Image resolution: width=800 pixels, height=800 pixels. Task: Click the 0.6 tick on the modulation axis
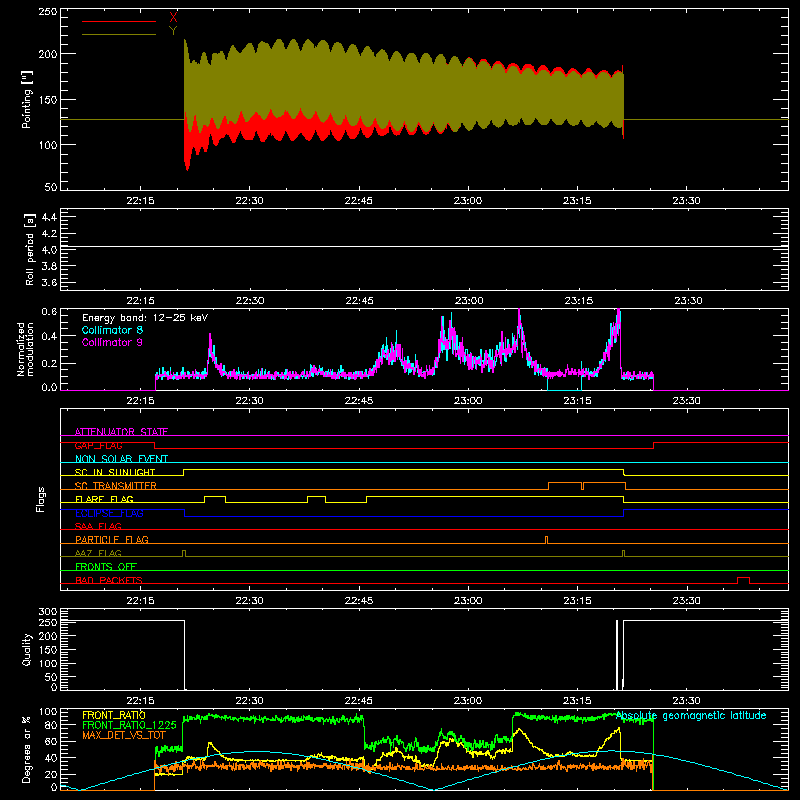click(x=49, y=312)
